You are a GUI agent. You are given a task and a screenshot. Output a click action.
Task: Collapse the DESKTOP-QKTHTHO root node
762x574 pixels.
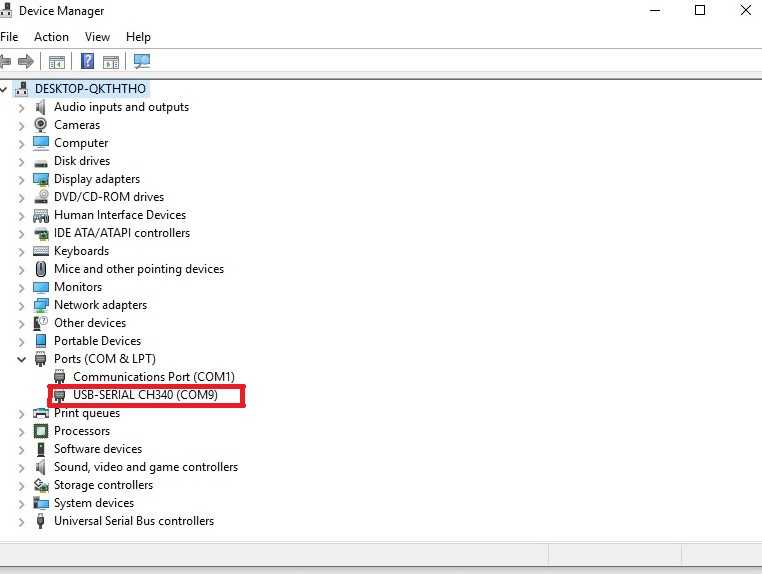[3, 89]
